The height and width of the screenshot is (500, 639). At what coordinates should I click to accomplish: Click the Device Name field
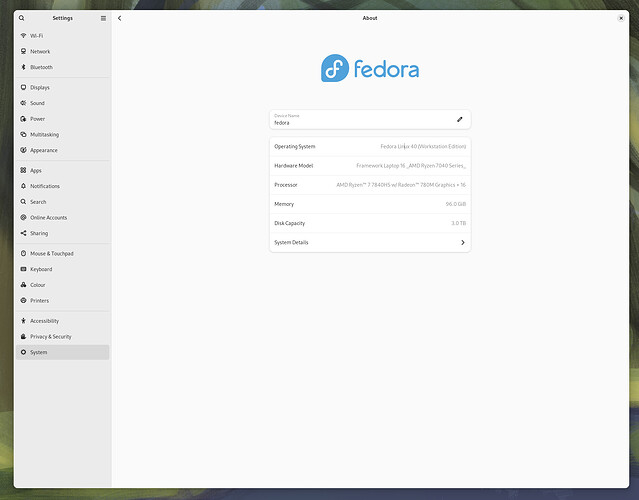click(x=370, y=119)
